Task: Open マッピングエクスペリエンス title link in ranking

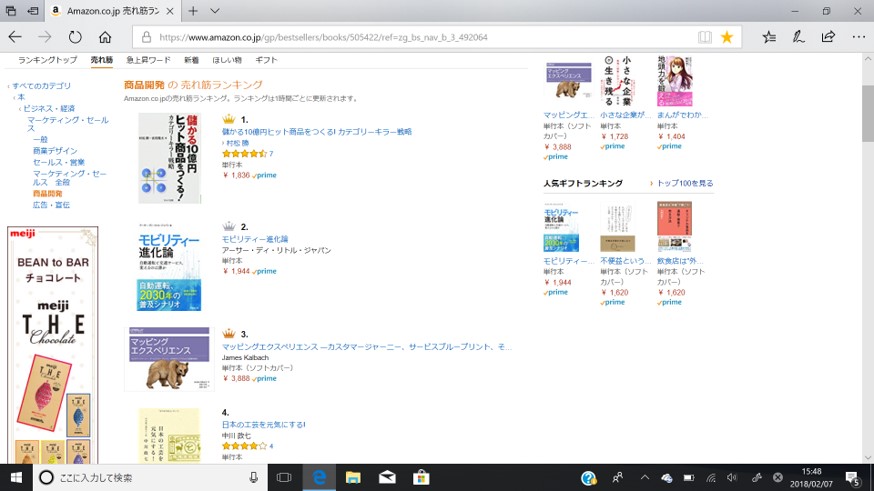Action: [366, 346]
